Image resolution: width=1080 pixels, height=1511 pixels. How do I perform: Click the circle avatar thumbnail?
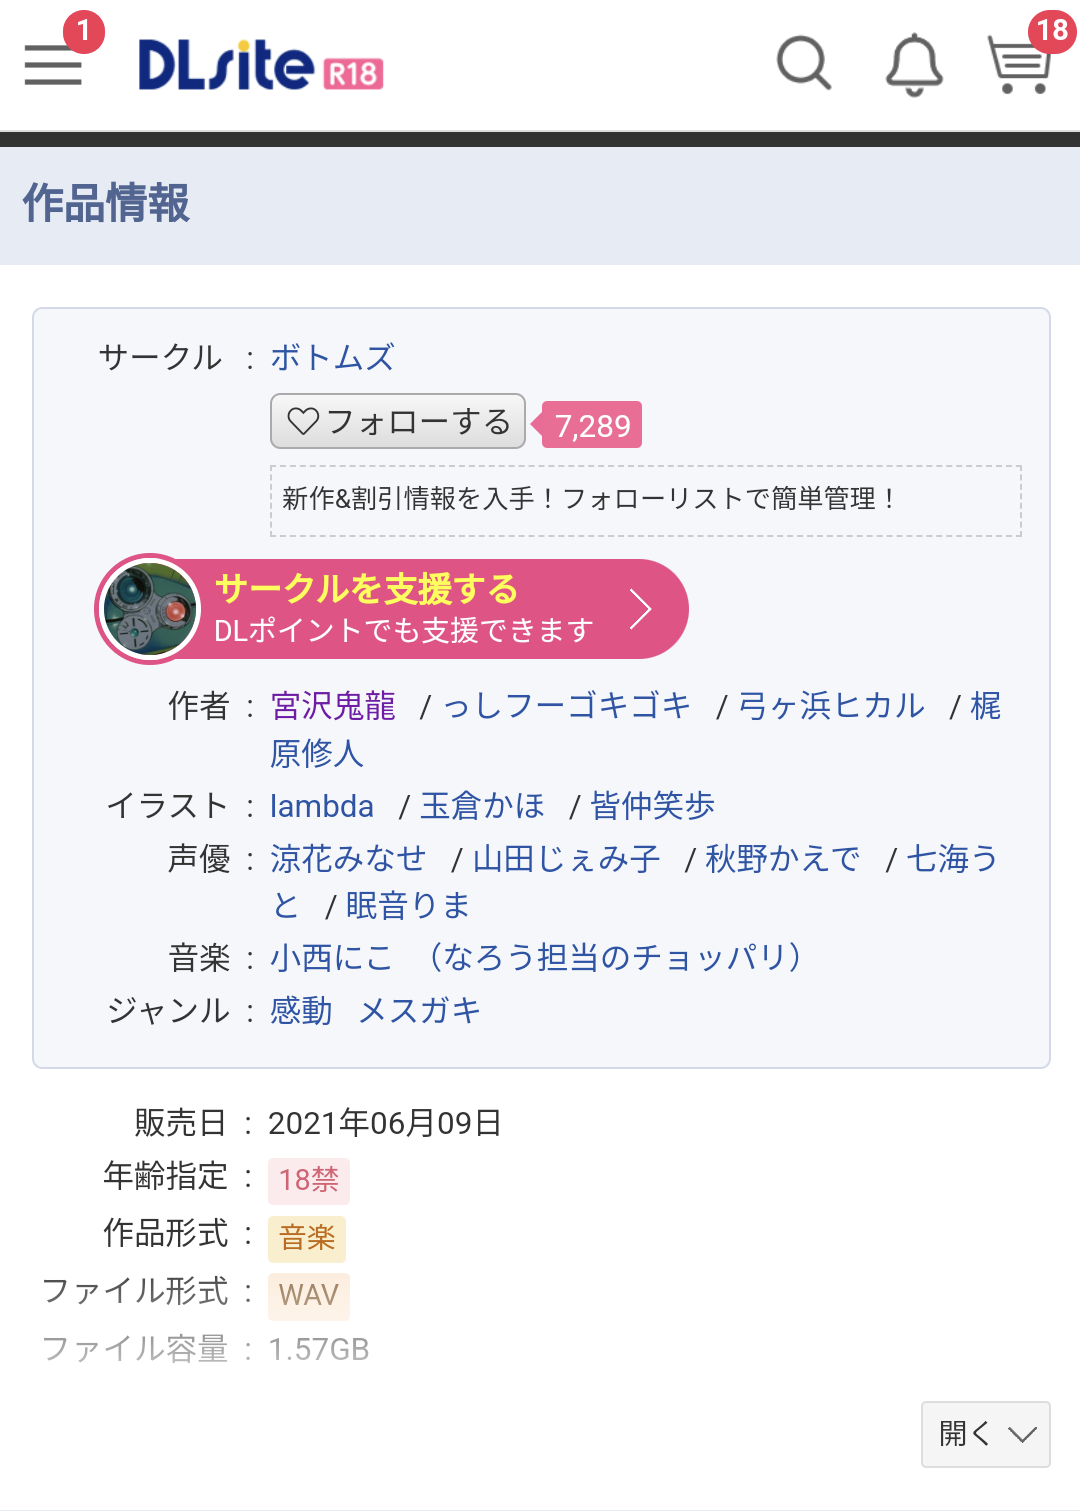click(x=150, y=609)
